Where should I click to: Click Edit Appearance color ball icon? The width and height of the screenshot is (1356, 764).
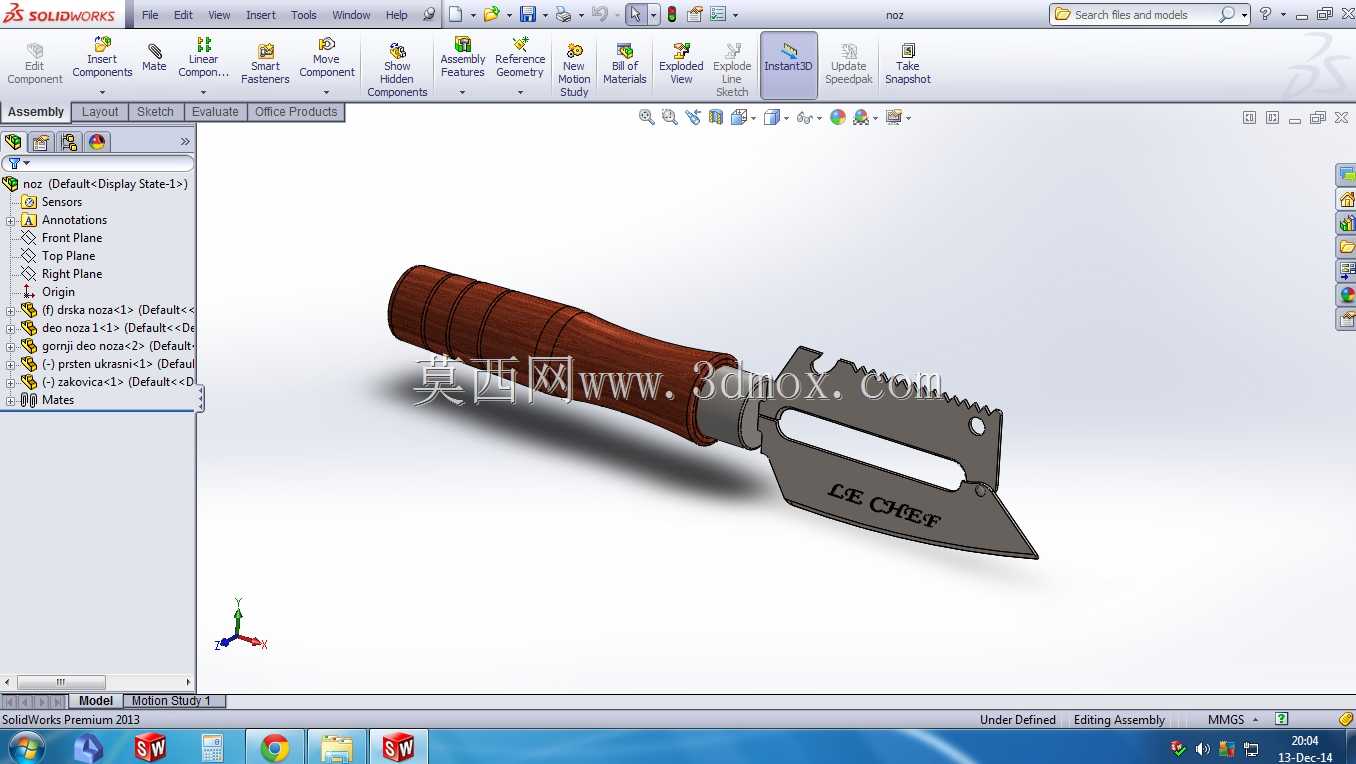837,117
